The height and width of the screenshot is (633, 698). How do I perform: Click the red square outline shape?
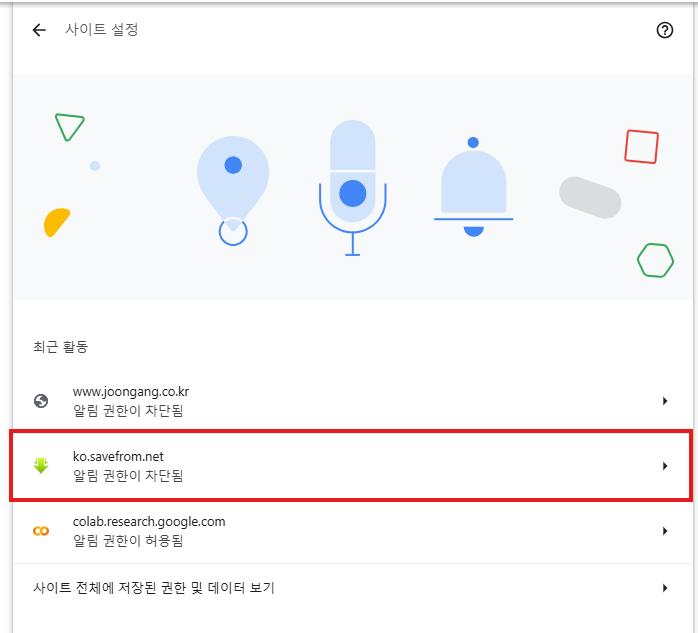pos(641,146)
